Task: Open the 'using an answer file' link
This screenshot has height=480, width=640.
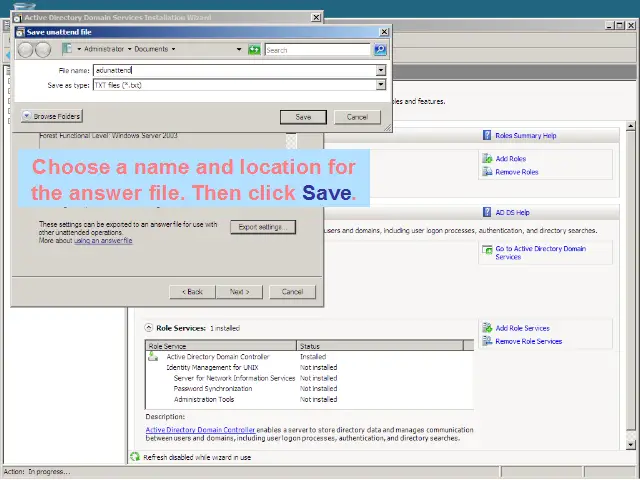Action: [x=103, y=240]
